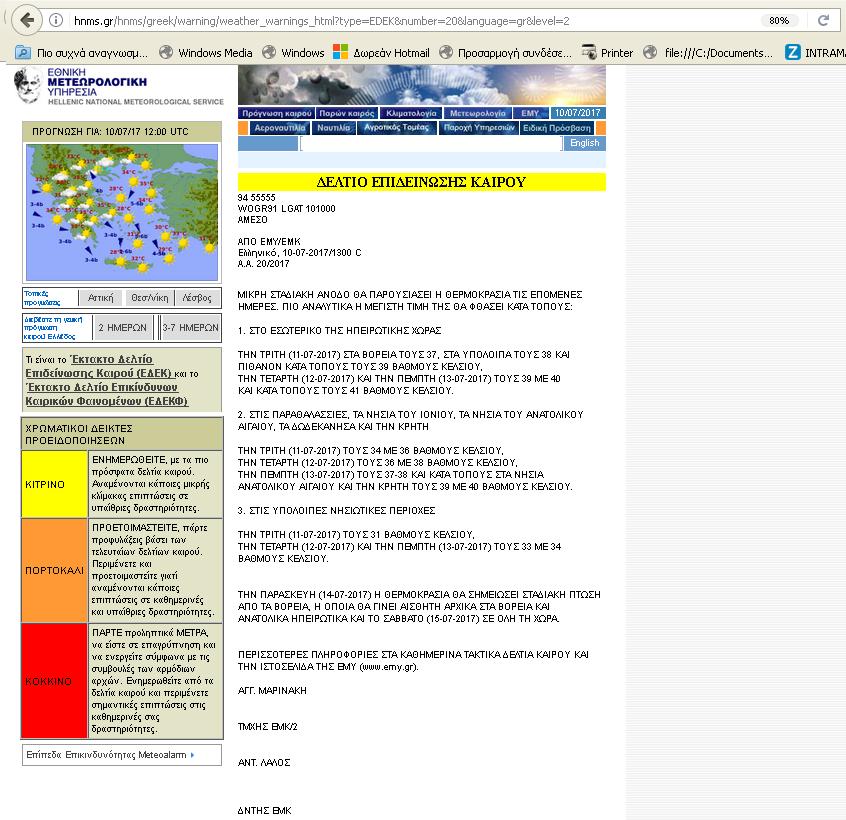
Task: Click the yellow ΚΙΤΡΙΝΟ warning color cell
Action: tap(54, 484)
